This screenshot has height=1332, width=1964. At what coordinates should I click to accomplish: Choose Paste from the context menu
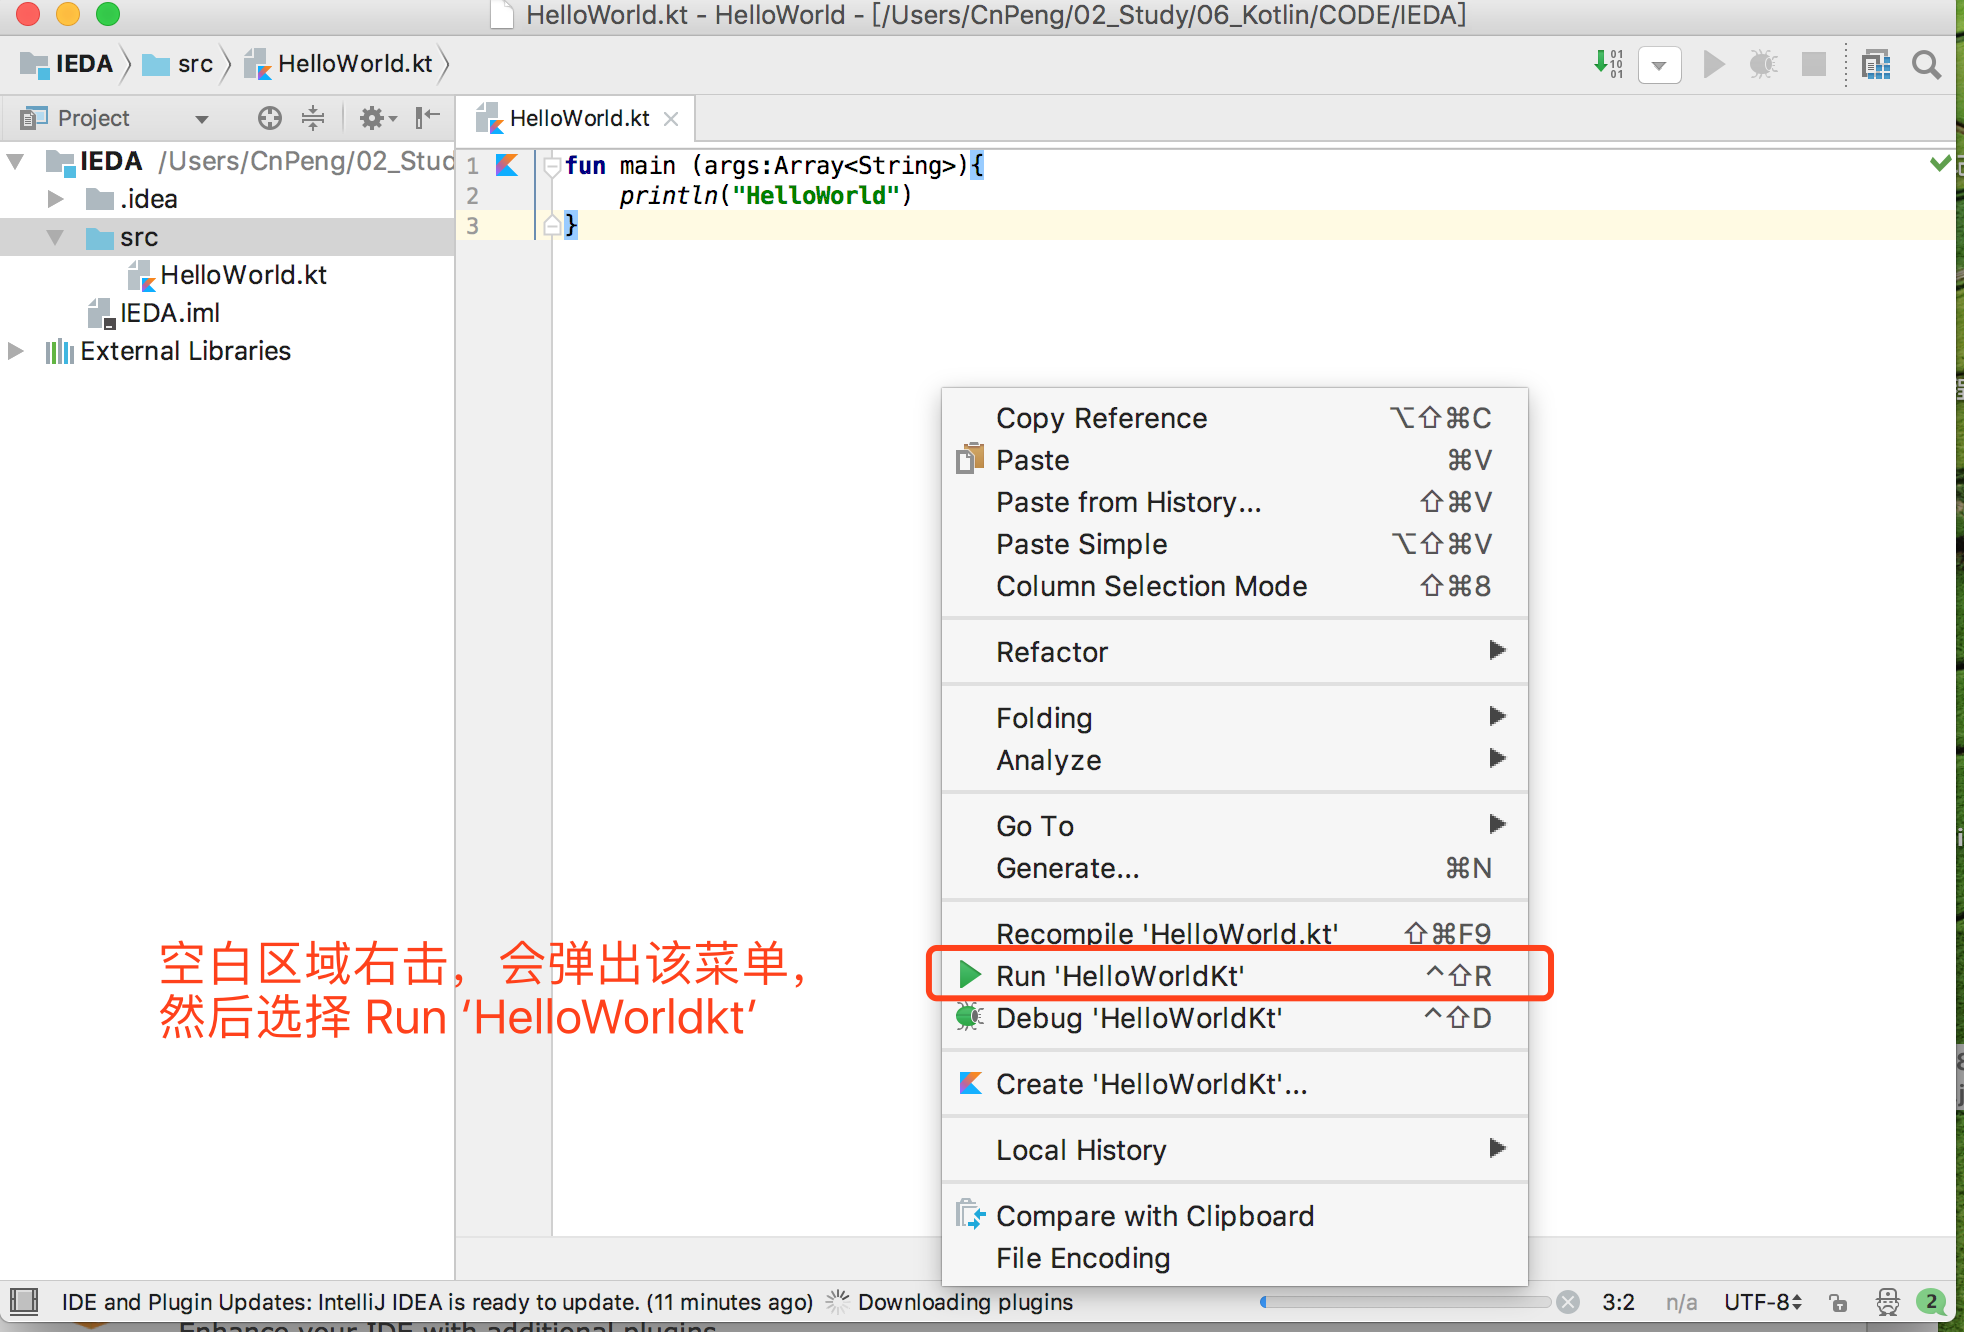click(1235, 460)
